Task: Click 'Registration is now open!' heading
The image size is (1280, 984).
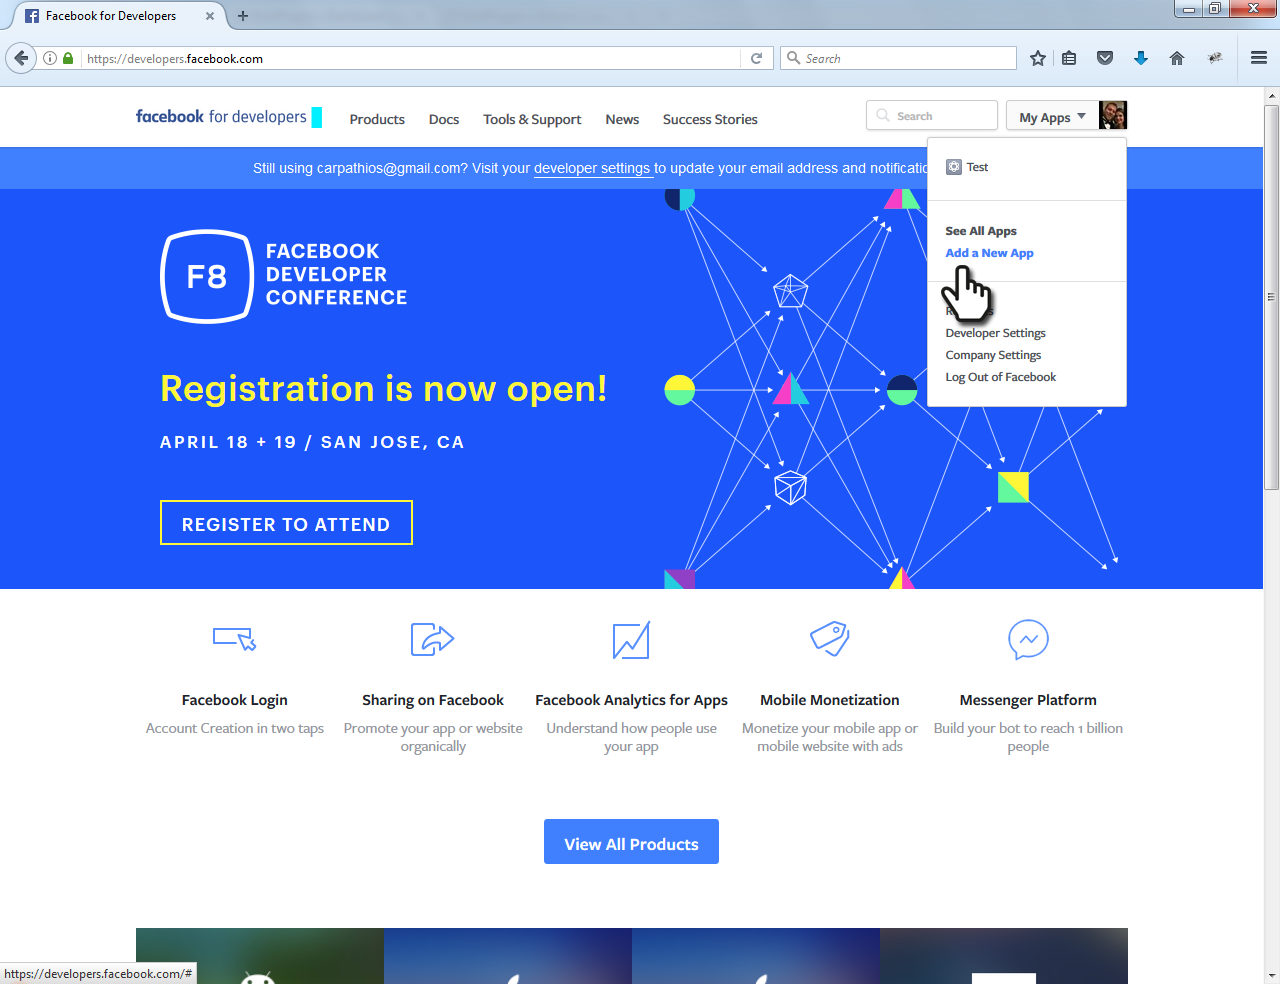Action: pyautogui.click(x=384, y=389)
